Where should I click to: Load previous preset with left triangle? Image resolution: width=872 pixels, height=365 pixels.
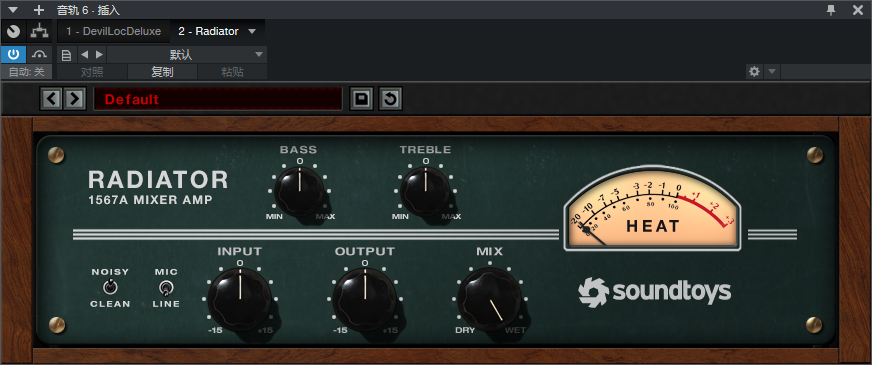85,55
